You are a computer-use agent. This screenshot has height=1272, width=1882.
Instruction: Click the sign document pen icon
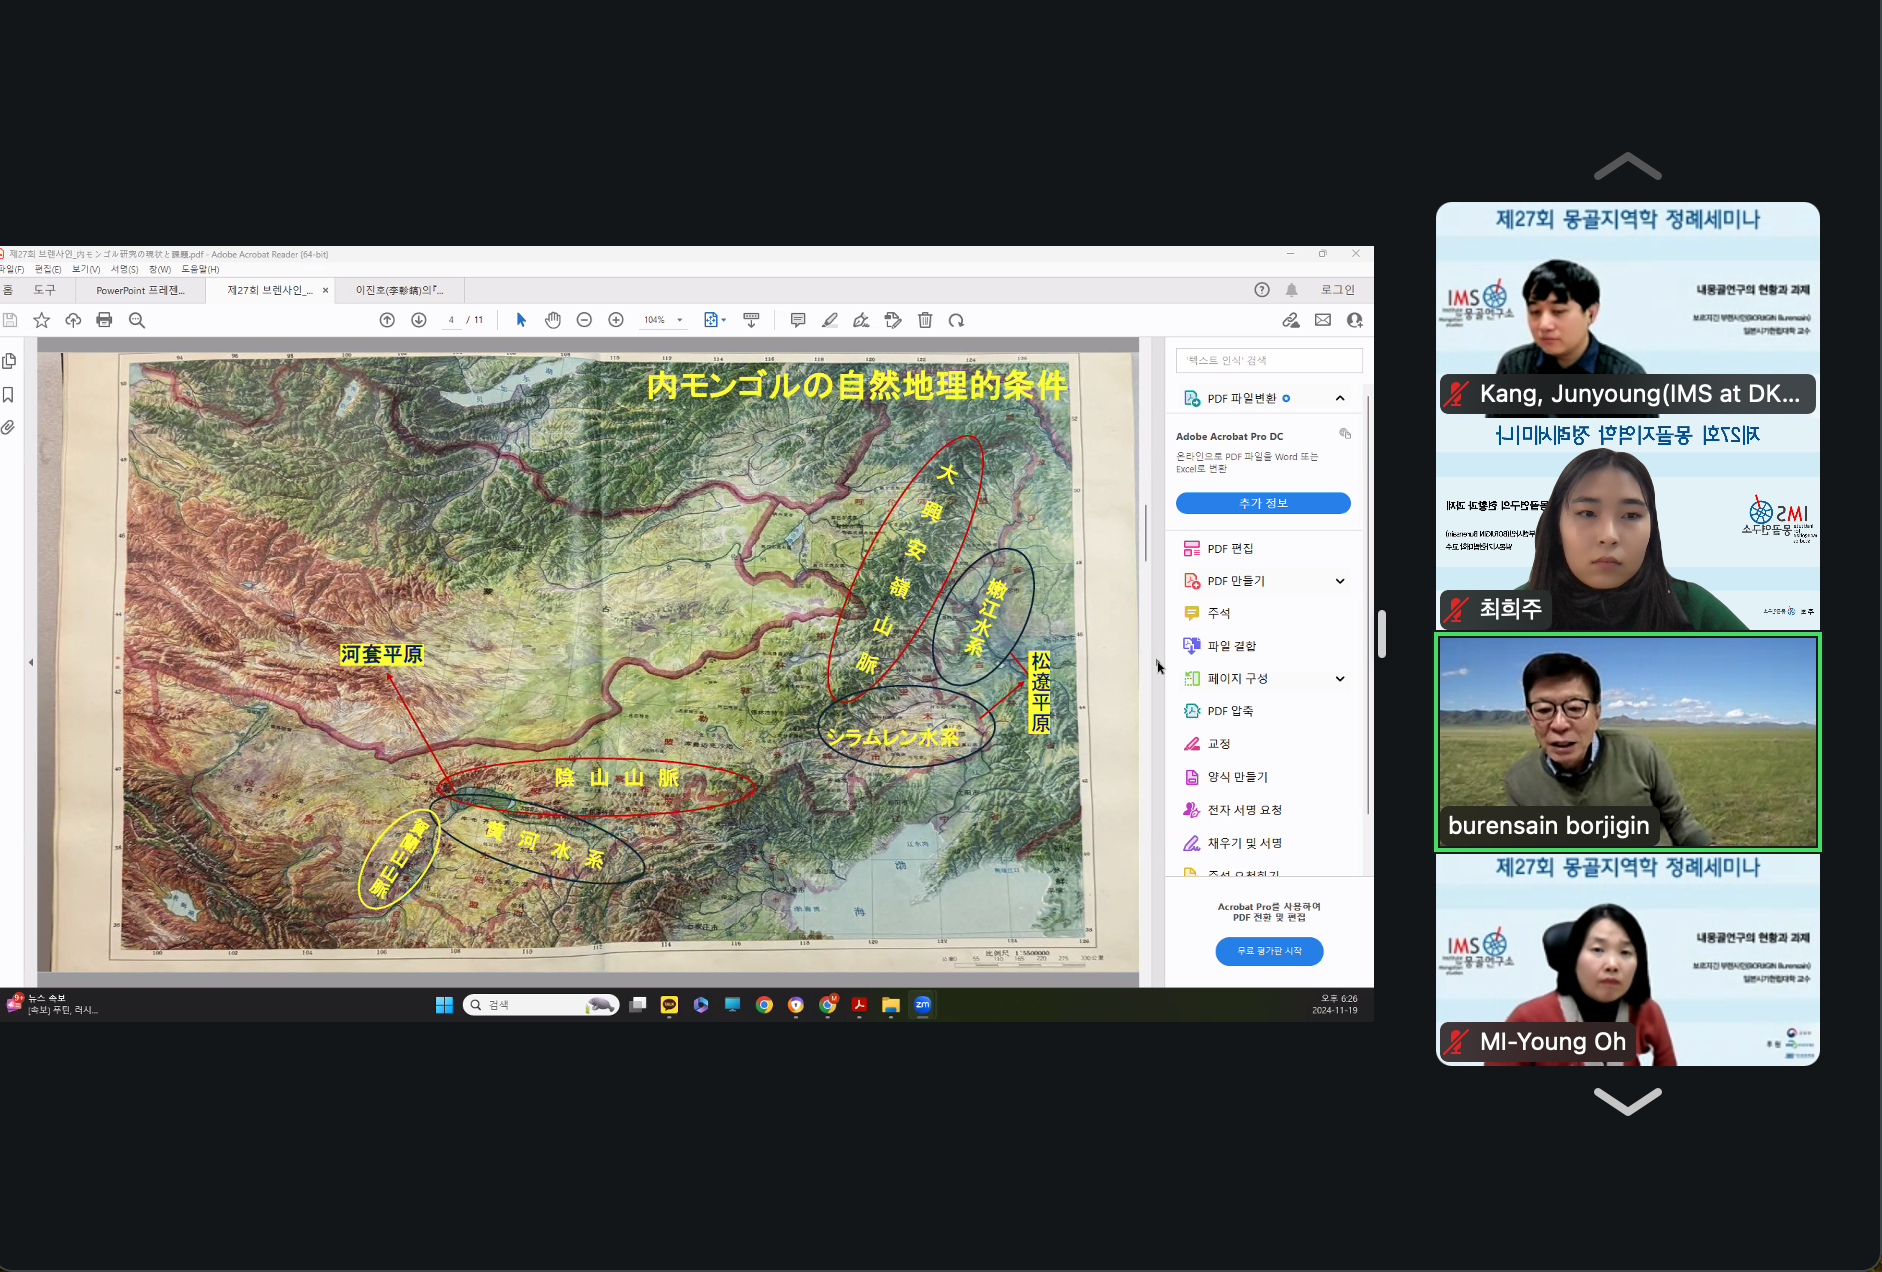tap(861, 320)
